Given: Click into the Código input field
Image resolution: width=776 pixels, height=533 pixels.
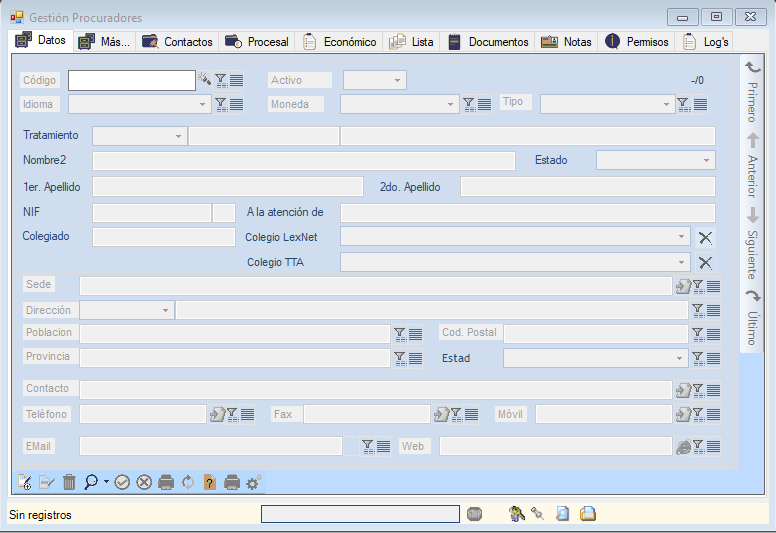Looking at the screenshot, I should coord(131,80).
